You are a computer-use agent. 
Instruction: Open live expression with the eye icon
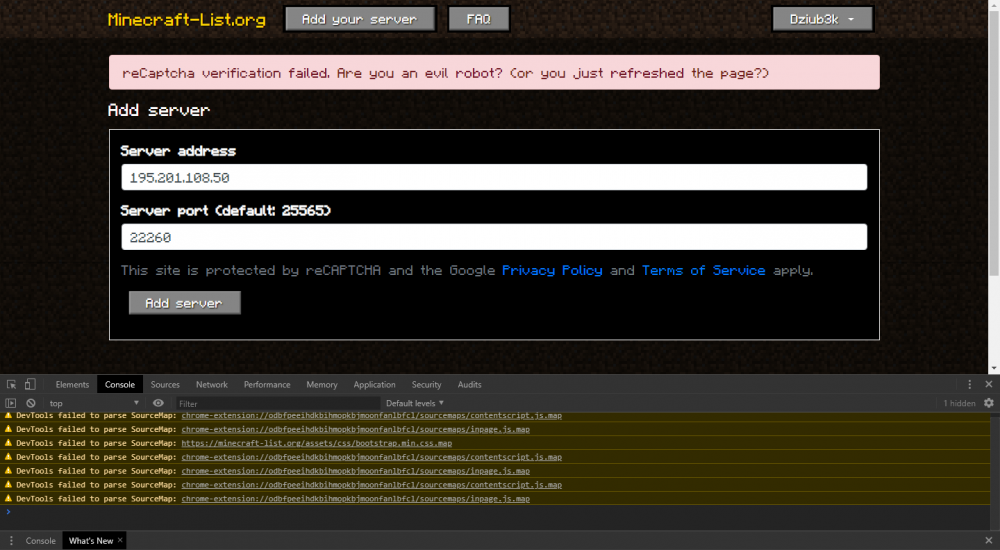158,403
